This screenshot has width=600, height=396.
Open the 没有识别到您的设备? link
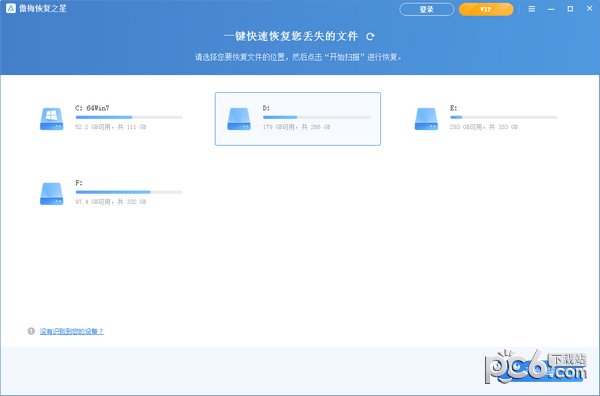click(x=72, y=331)
